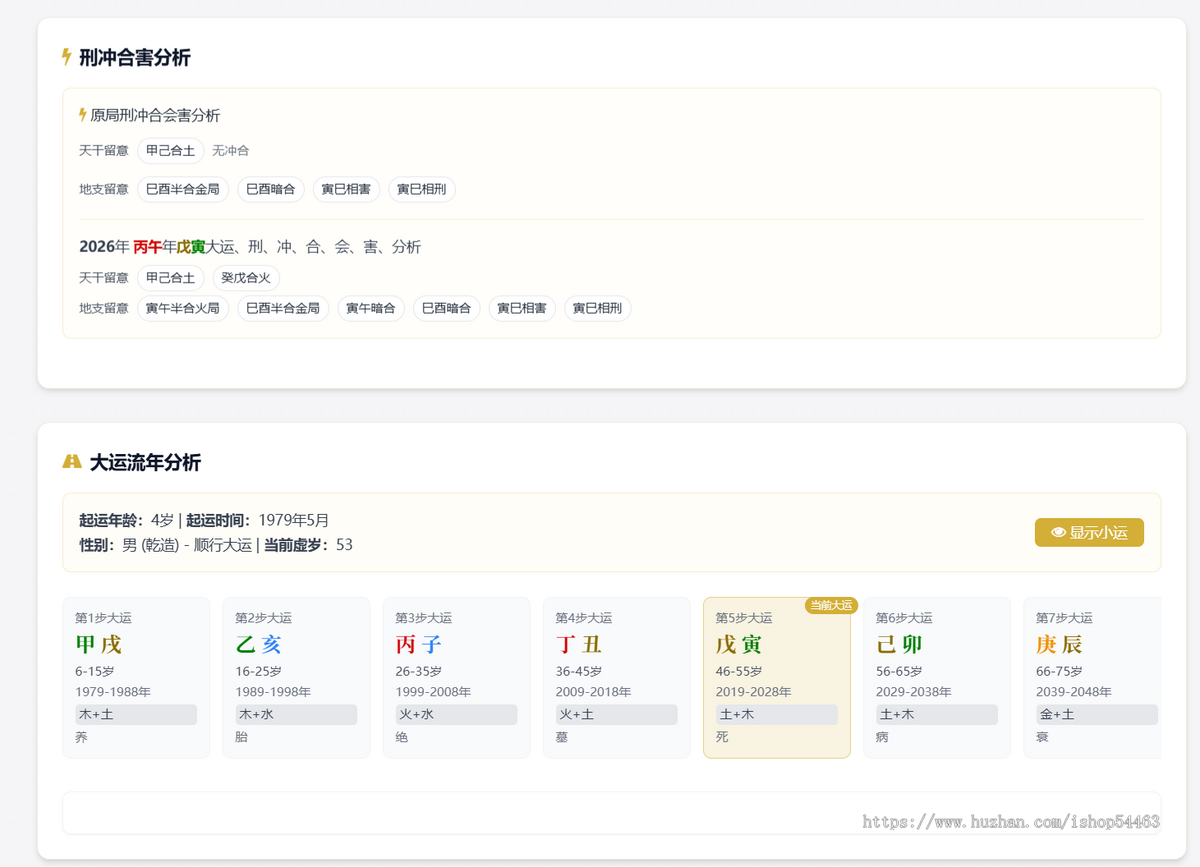Viewport: 1200px width, 867px height.
Task: Click the 66-75岁 age range
Action: (x=1059, y=672)
